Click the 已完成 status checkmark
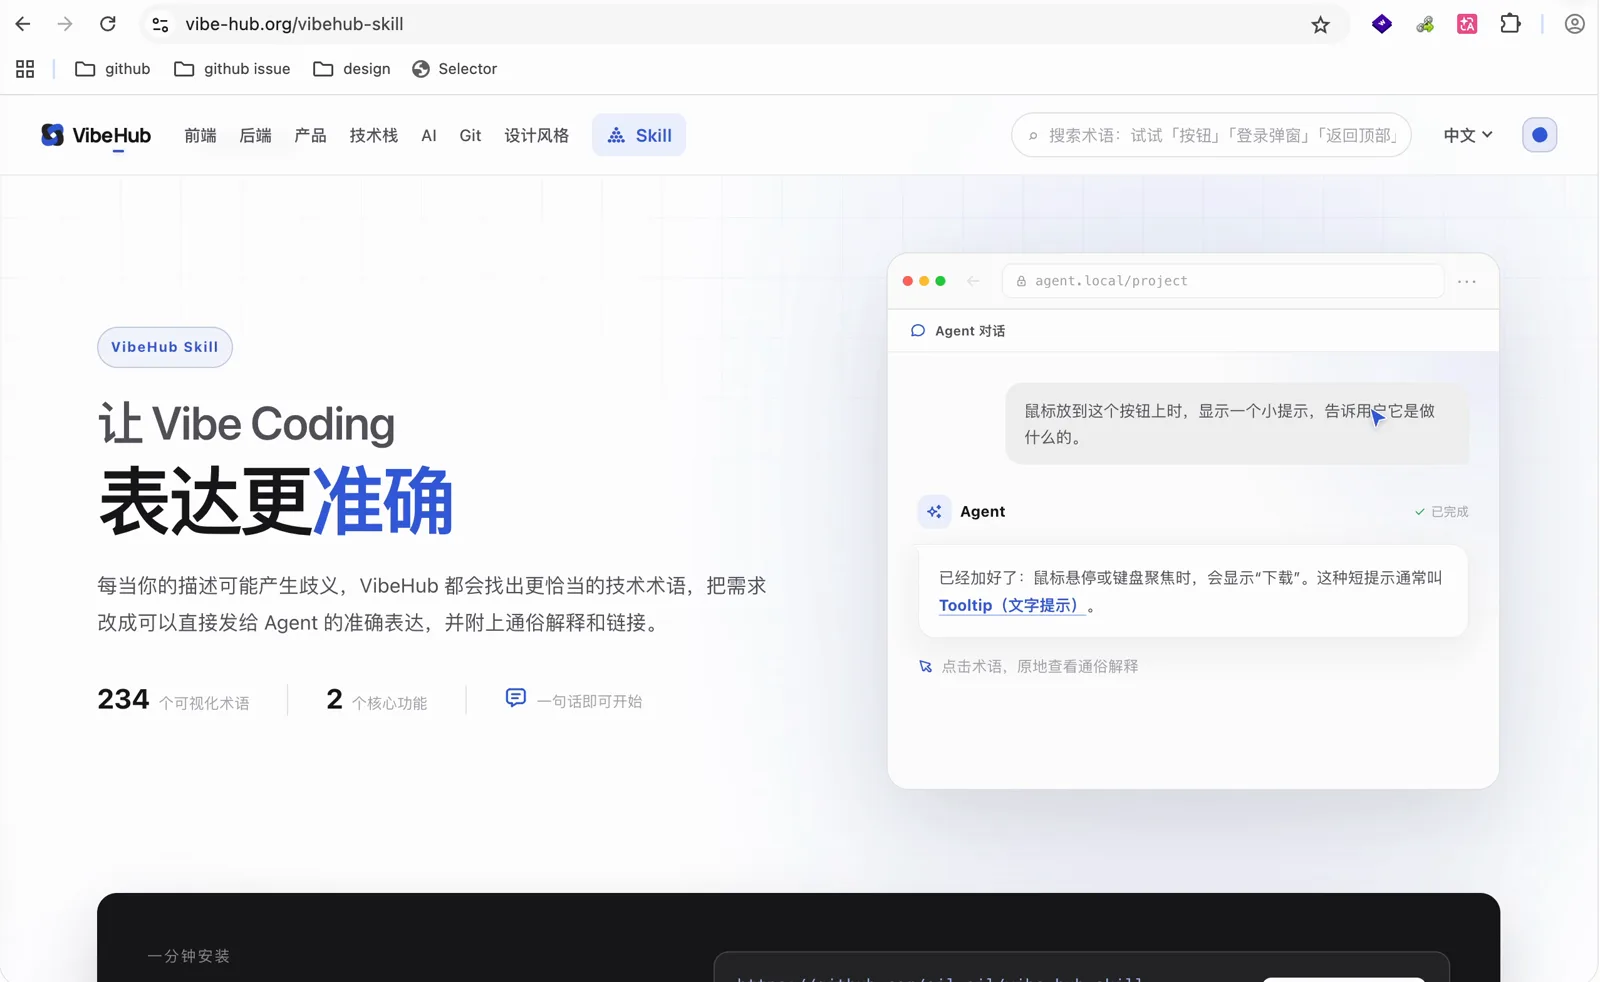Screen dimensions: 1600x982 coord(1420,512)
